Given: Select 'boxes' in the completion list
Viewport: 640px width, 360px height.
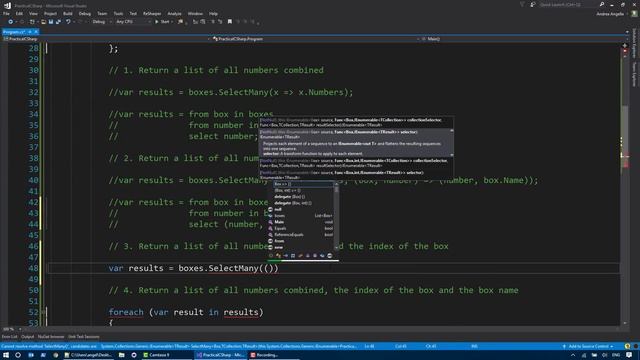Looking at the screenshot, I should (301, 216).
